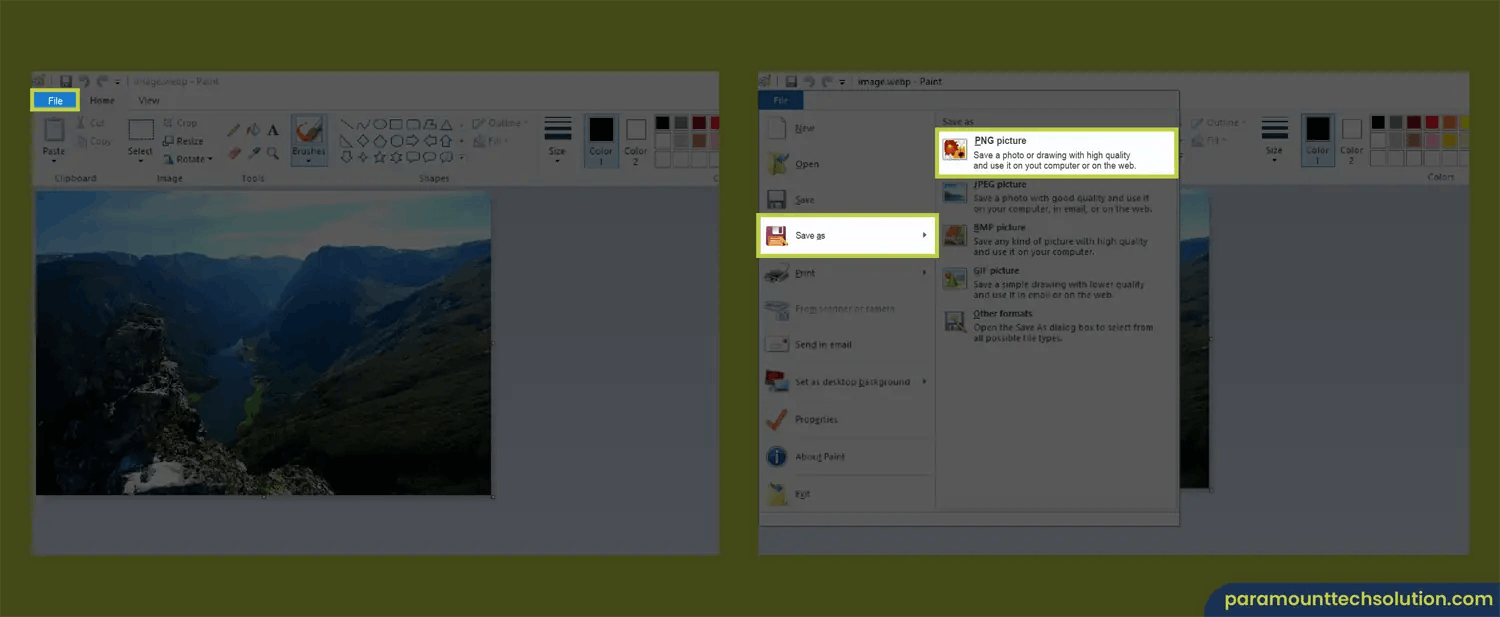Viewport: 1500px width, 617px height.
Task: Select Color 1 in left Paint window
Action: (x=601, y=140)
